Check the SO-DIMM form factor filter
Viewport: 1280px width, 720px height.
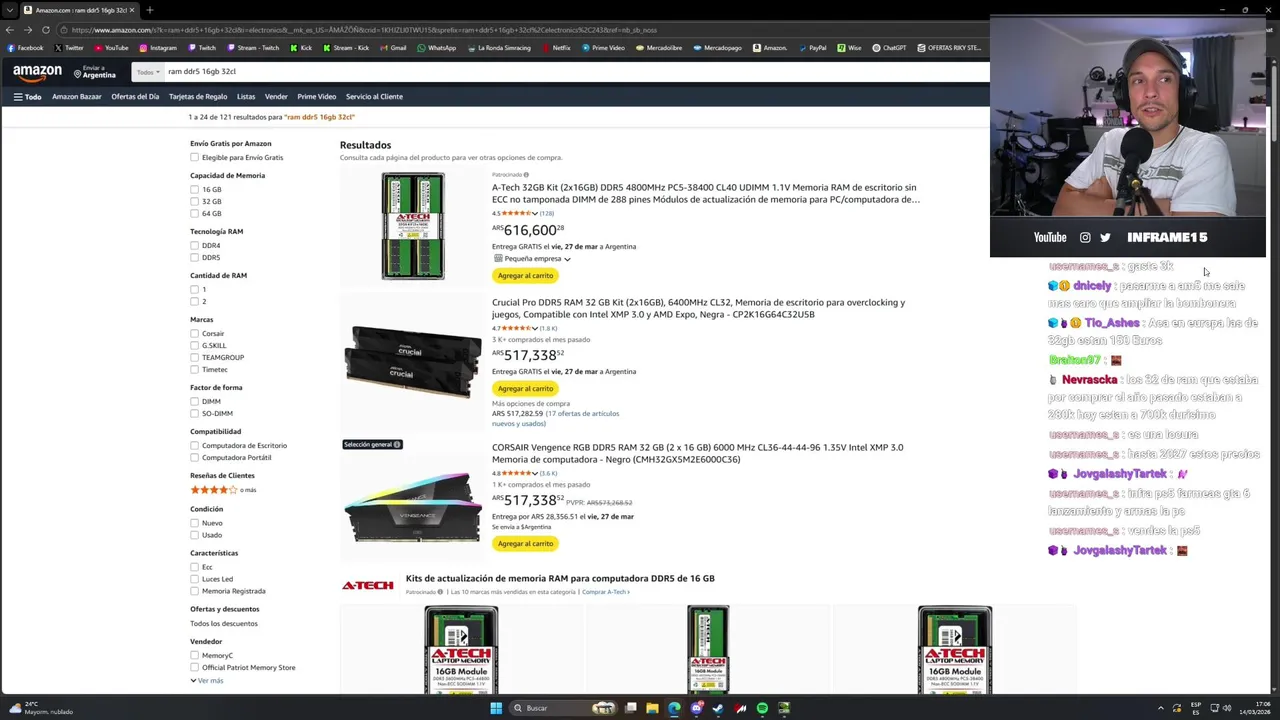[194, 413]
